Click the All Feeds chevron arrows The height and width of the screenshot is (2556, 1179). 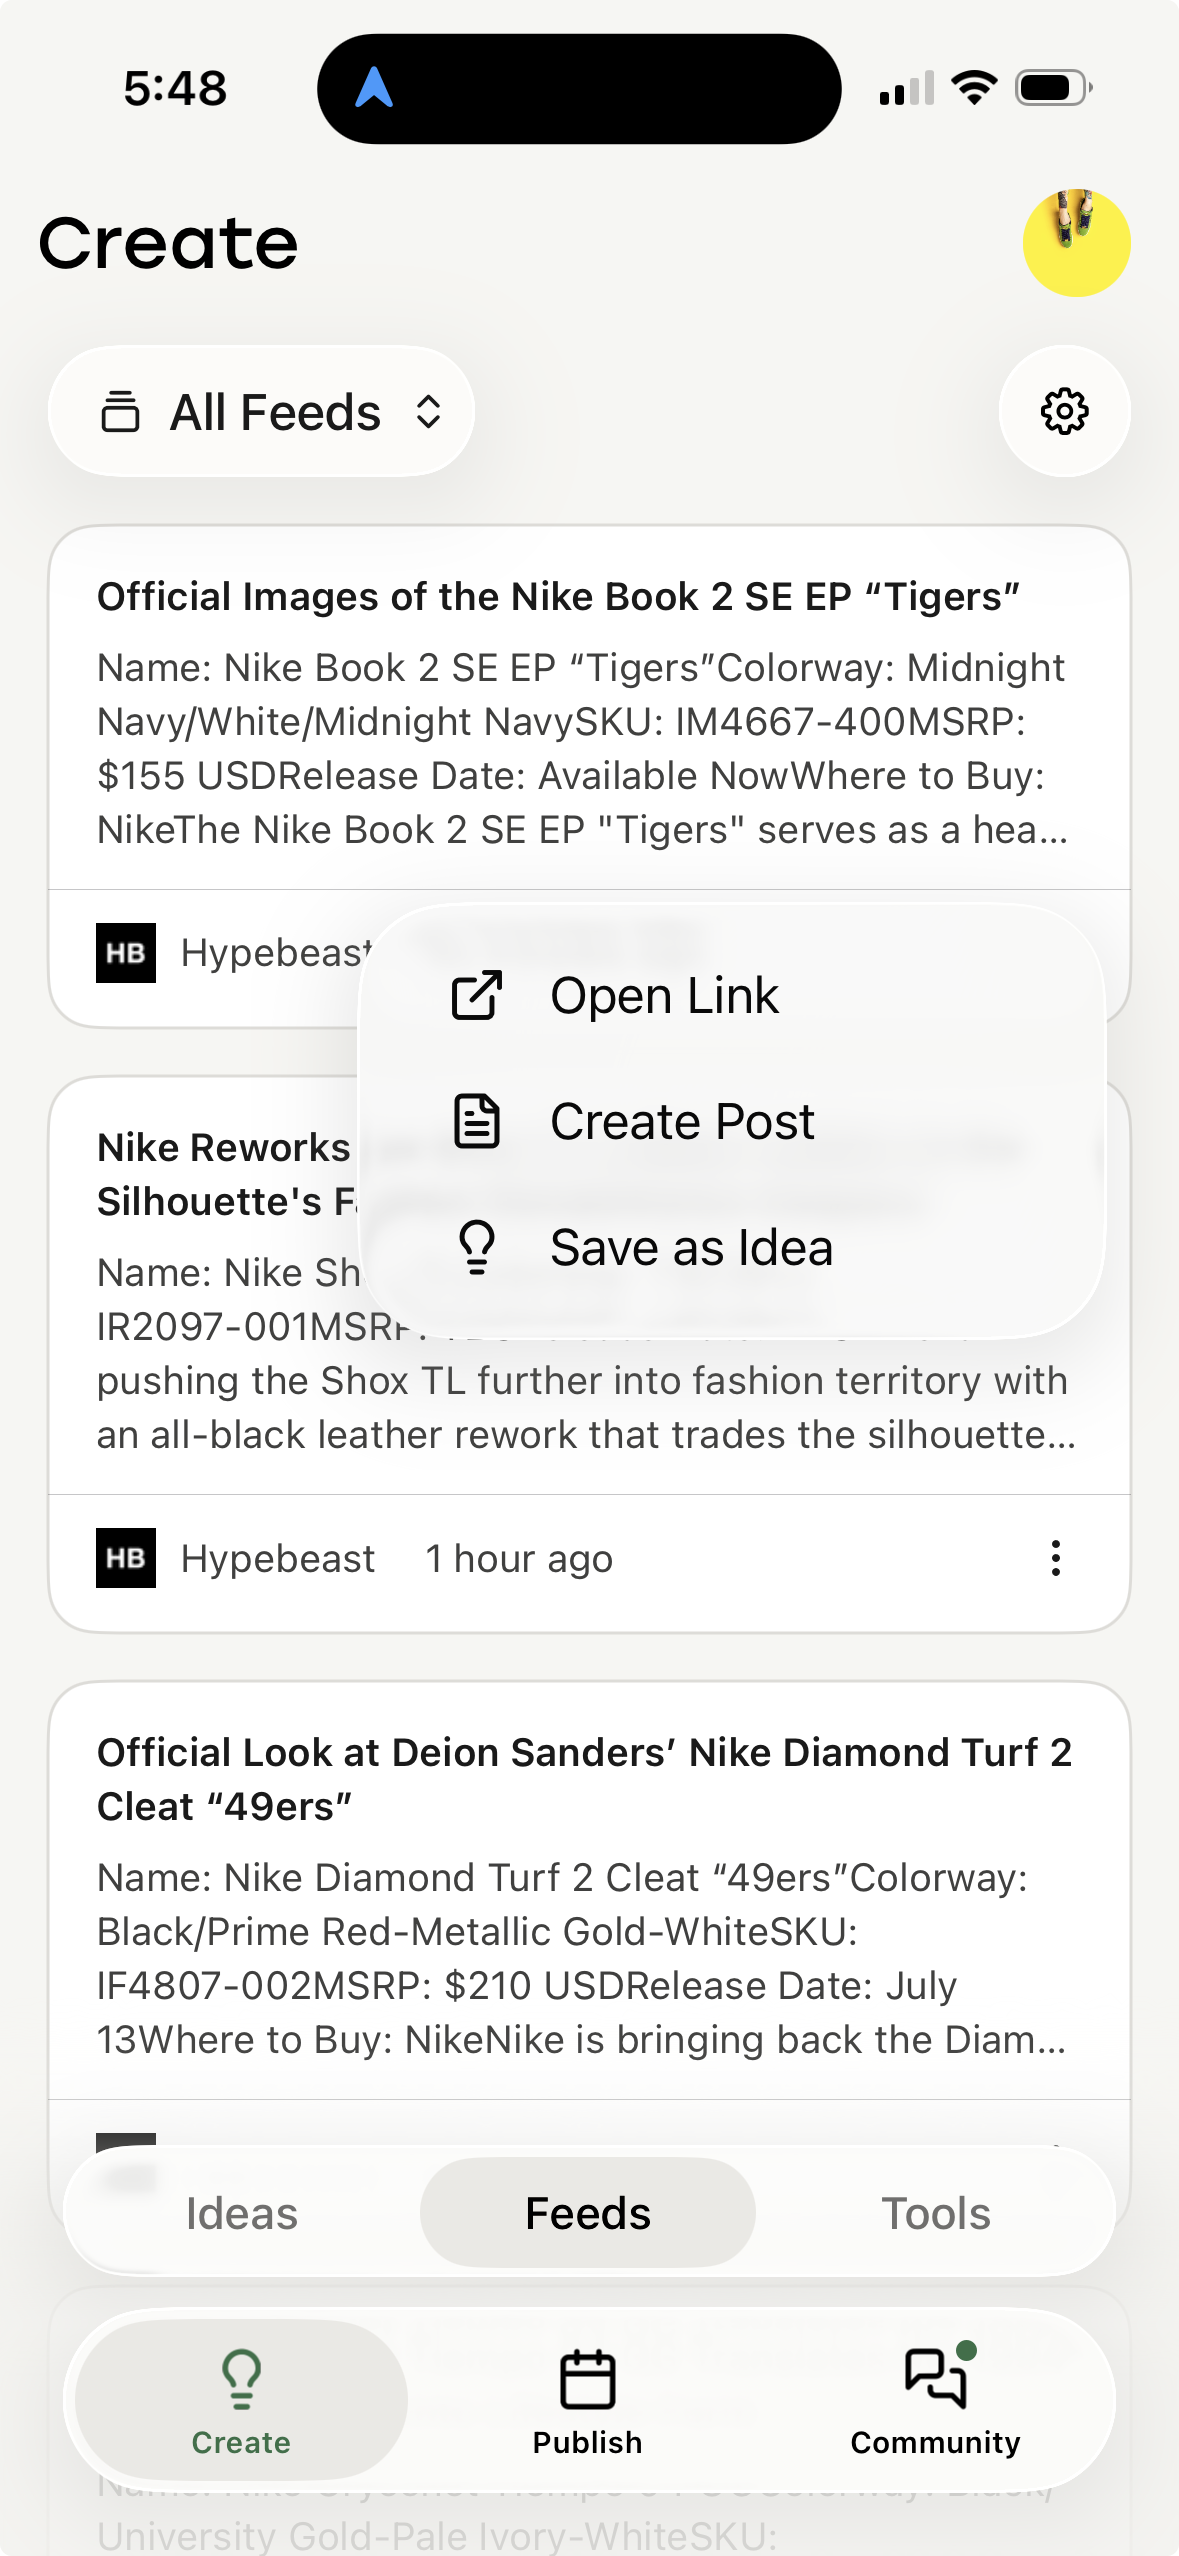pyautogui.click(x=428, y=412)
